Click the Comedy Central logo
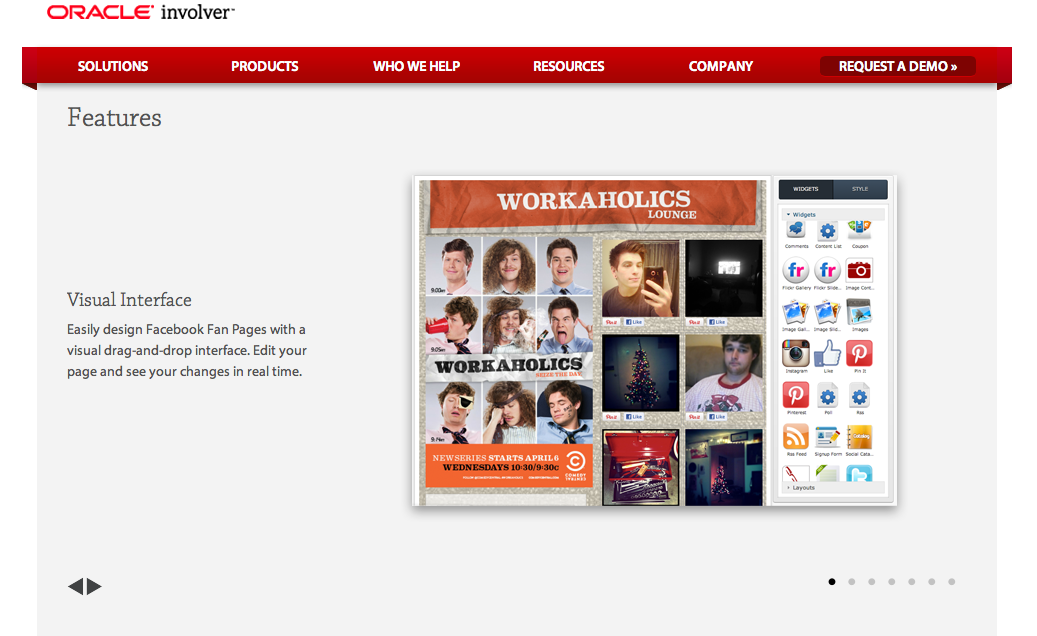This screenshot has width=1037, height=636. coord(576,465)
